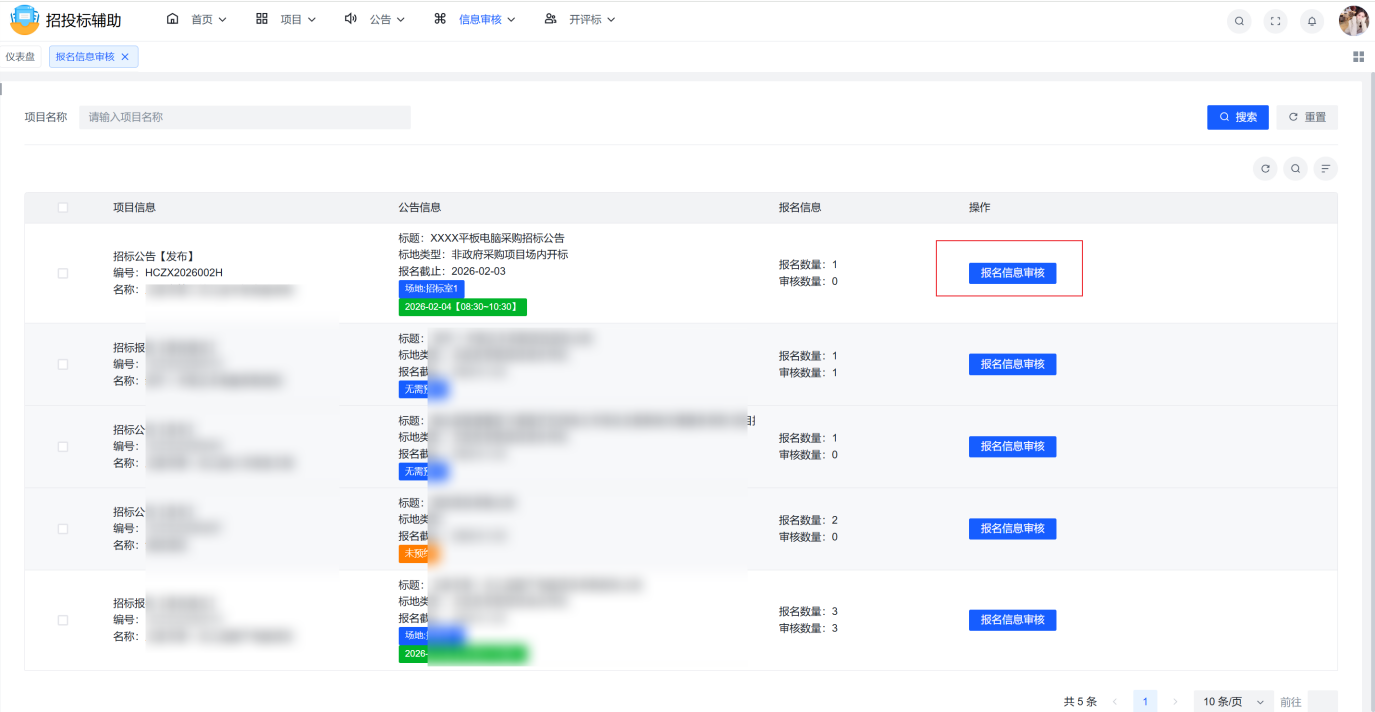Click the search magnifier icon in top header
The height and width of the screenshot is (712, 1375).
[x=1239, y=21]
